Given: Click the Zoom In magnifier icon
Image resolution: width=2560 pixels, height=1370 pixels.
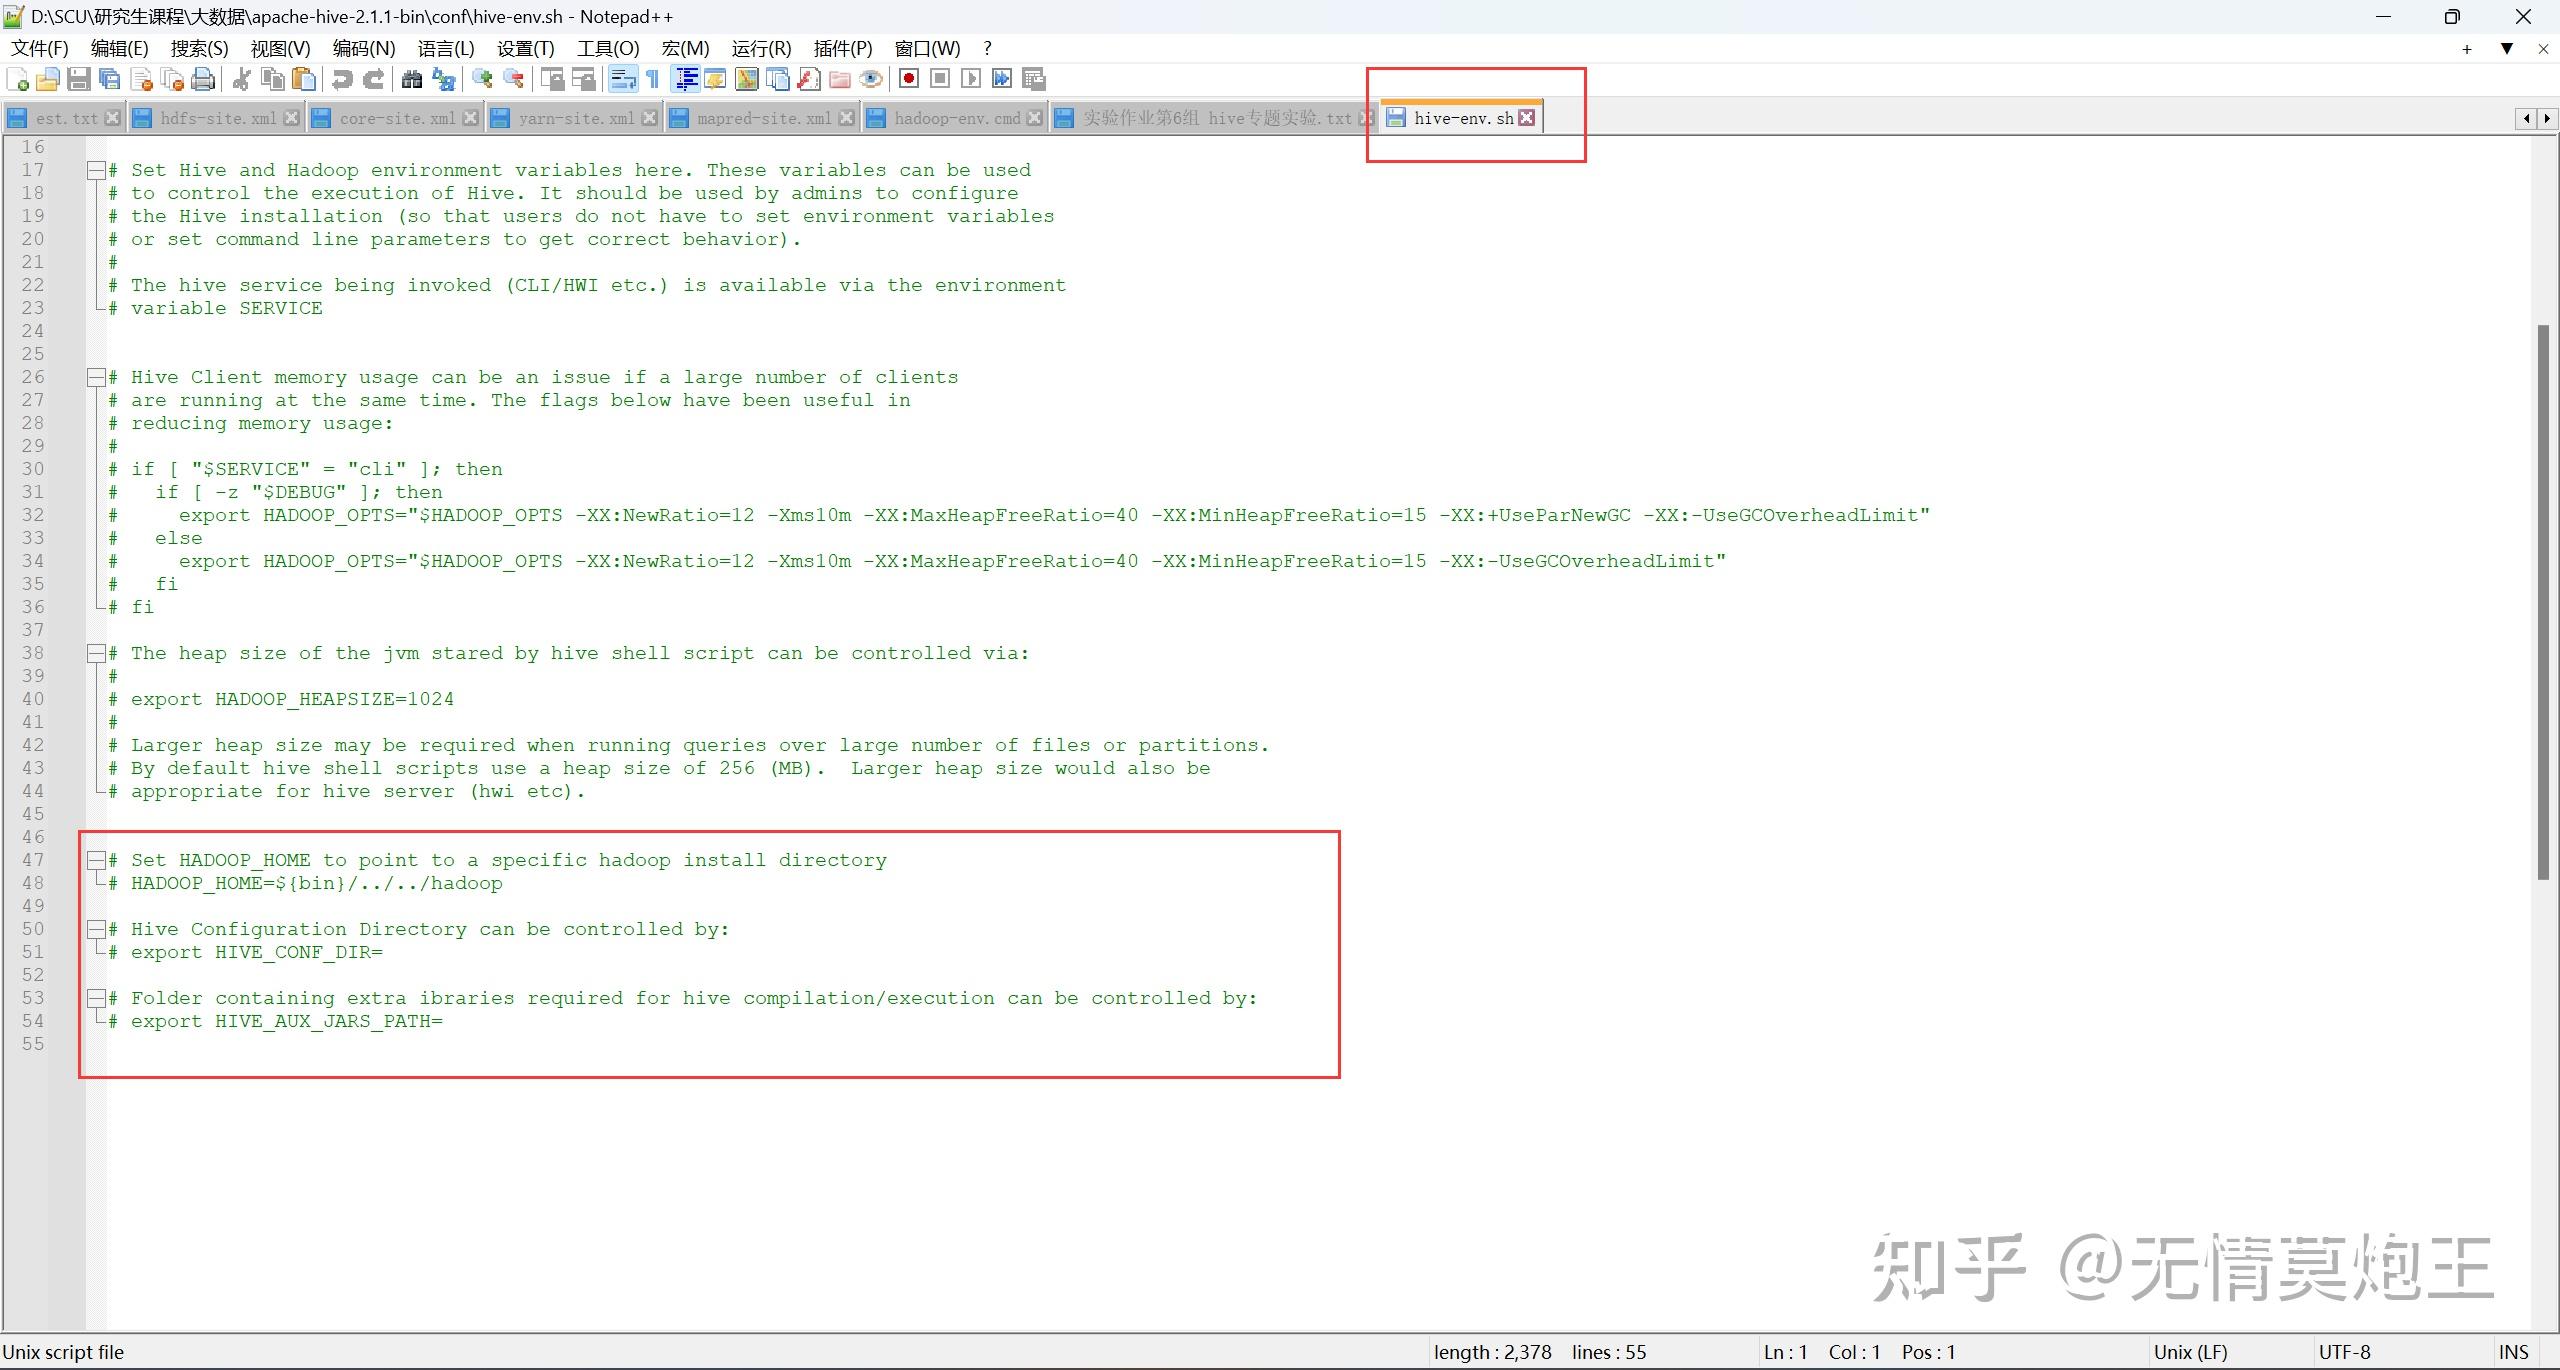Looking at the screenshot, I should [482, 79].
